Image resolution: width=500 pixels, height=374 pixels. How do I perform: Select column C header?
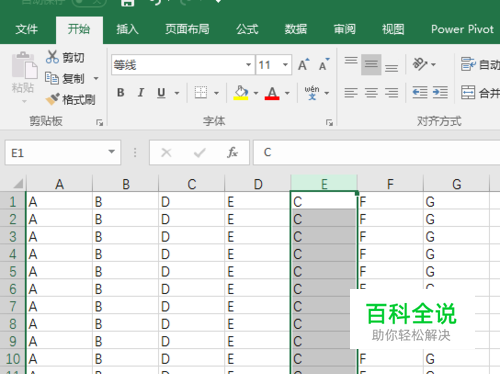(192, 184)
